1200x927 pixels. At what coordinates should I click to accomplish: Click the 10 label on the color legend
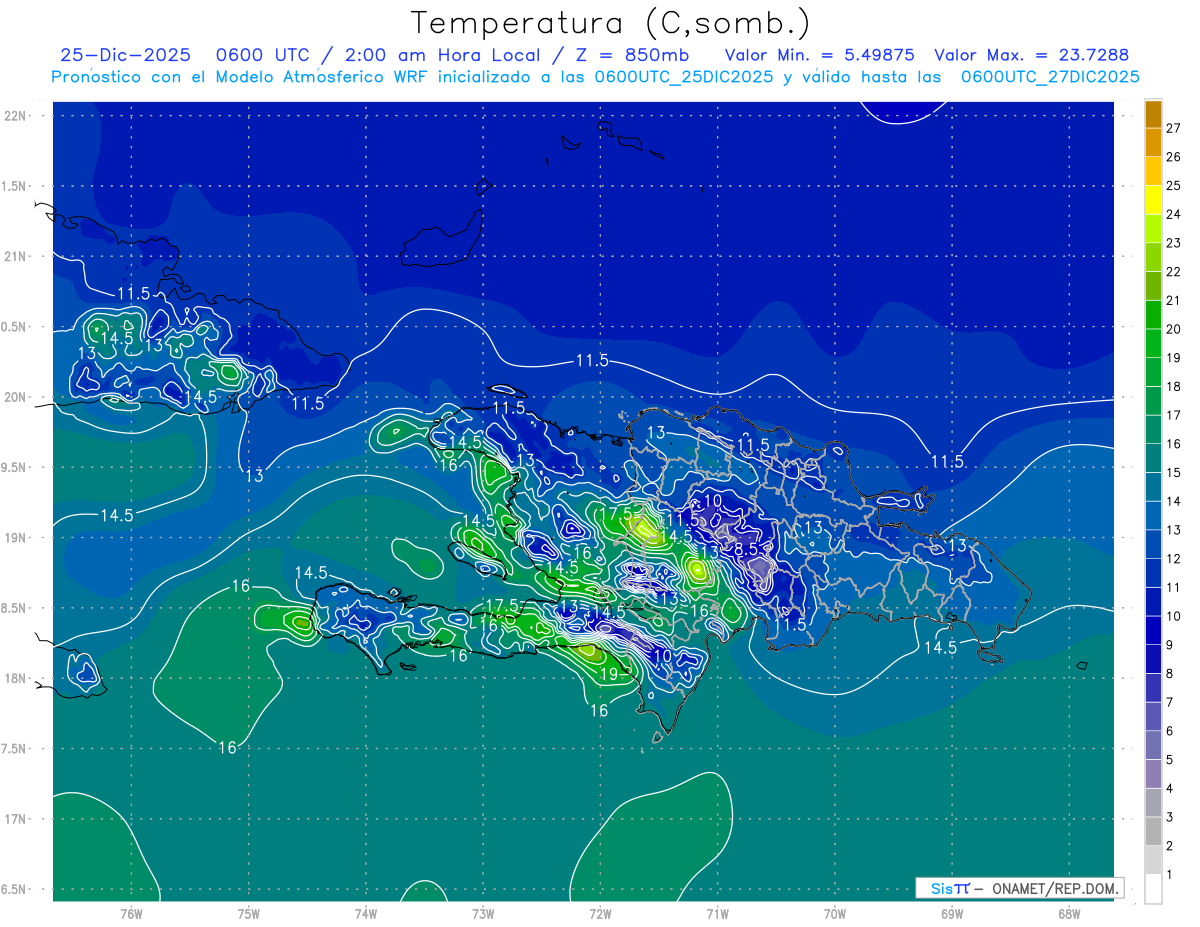point(1173,616)
